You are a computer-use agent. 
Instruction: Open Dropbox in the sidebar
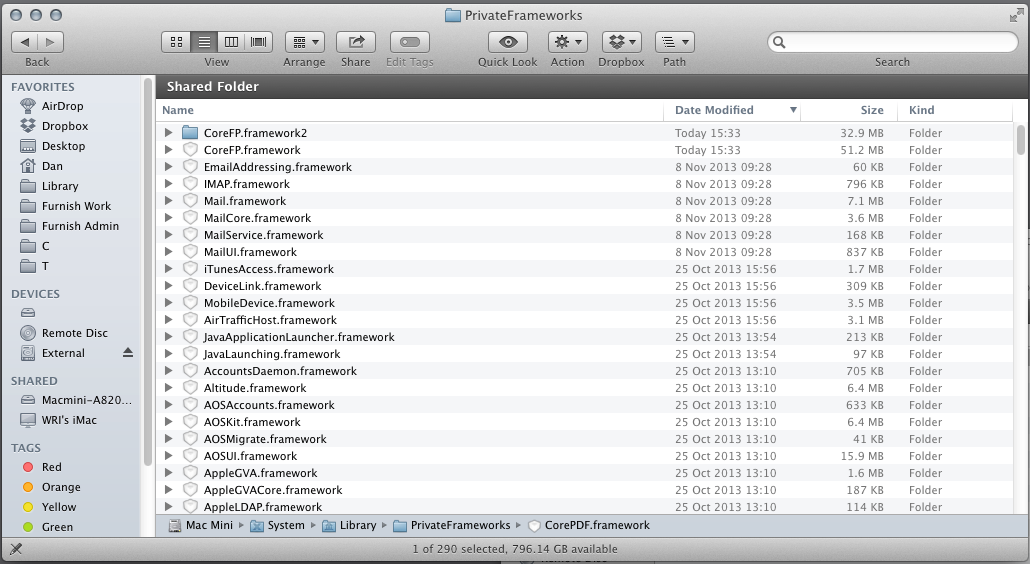point(64,126)
